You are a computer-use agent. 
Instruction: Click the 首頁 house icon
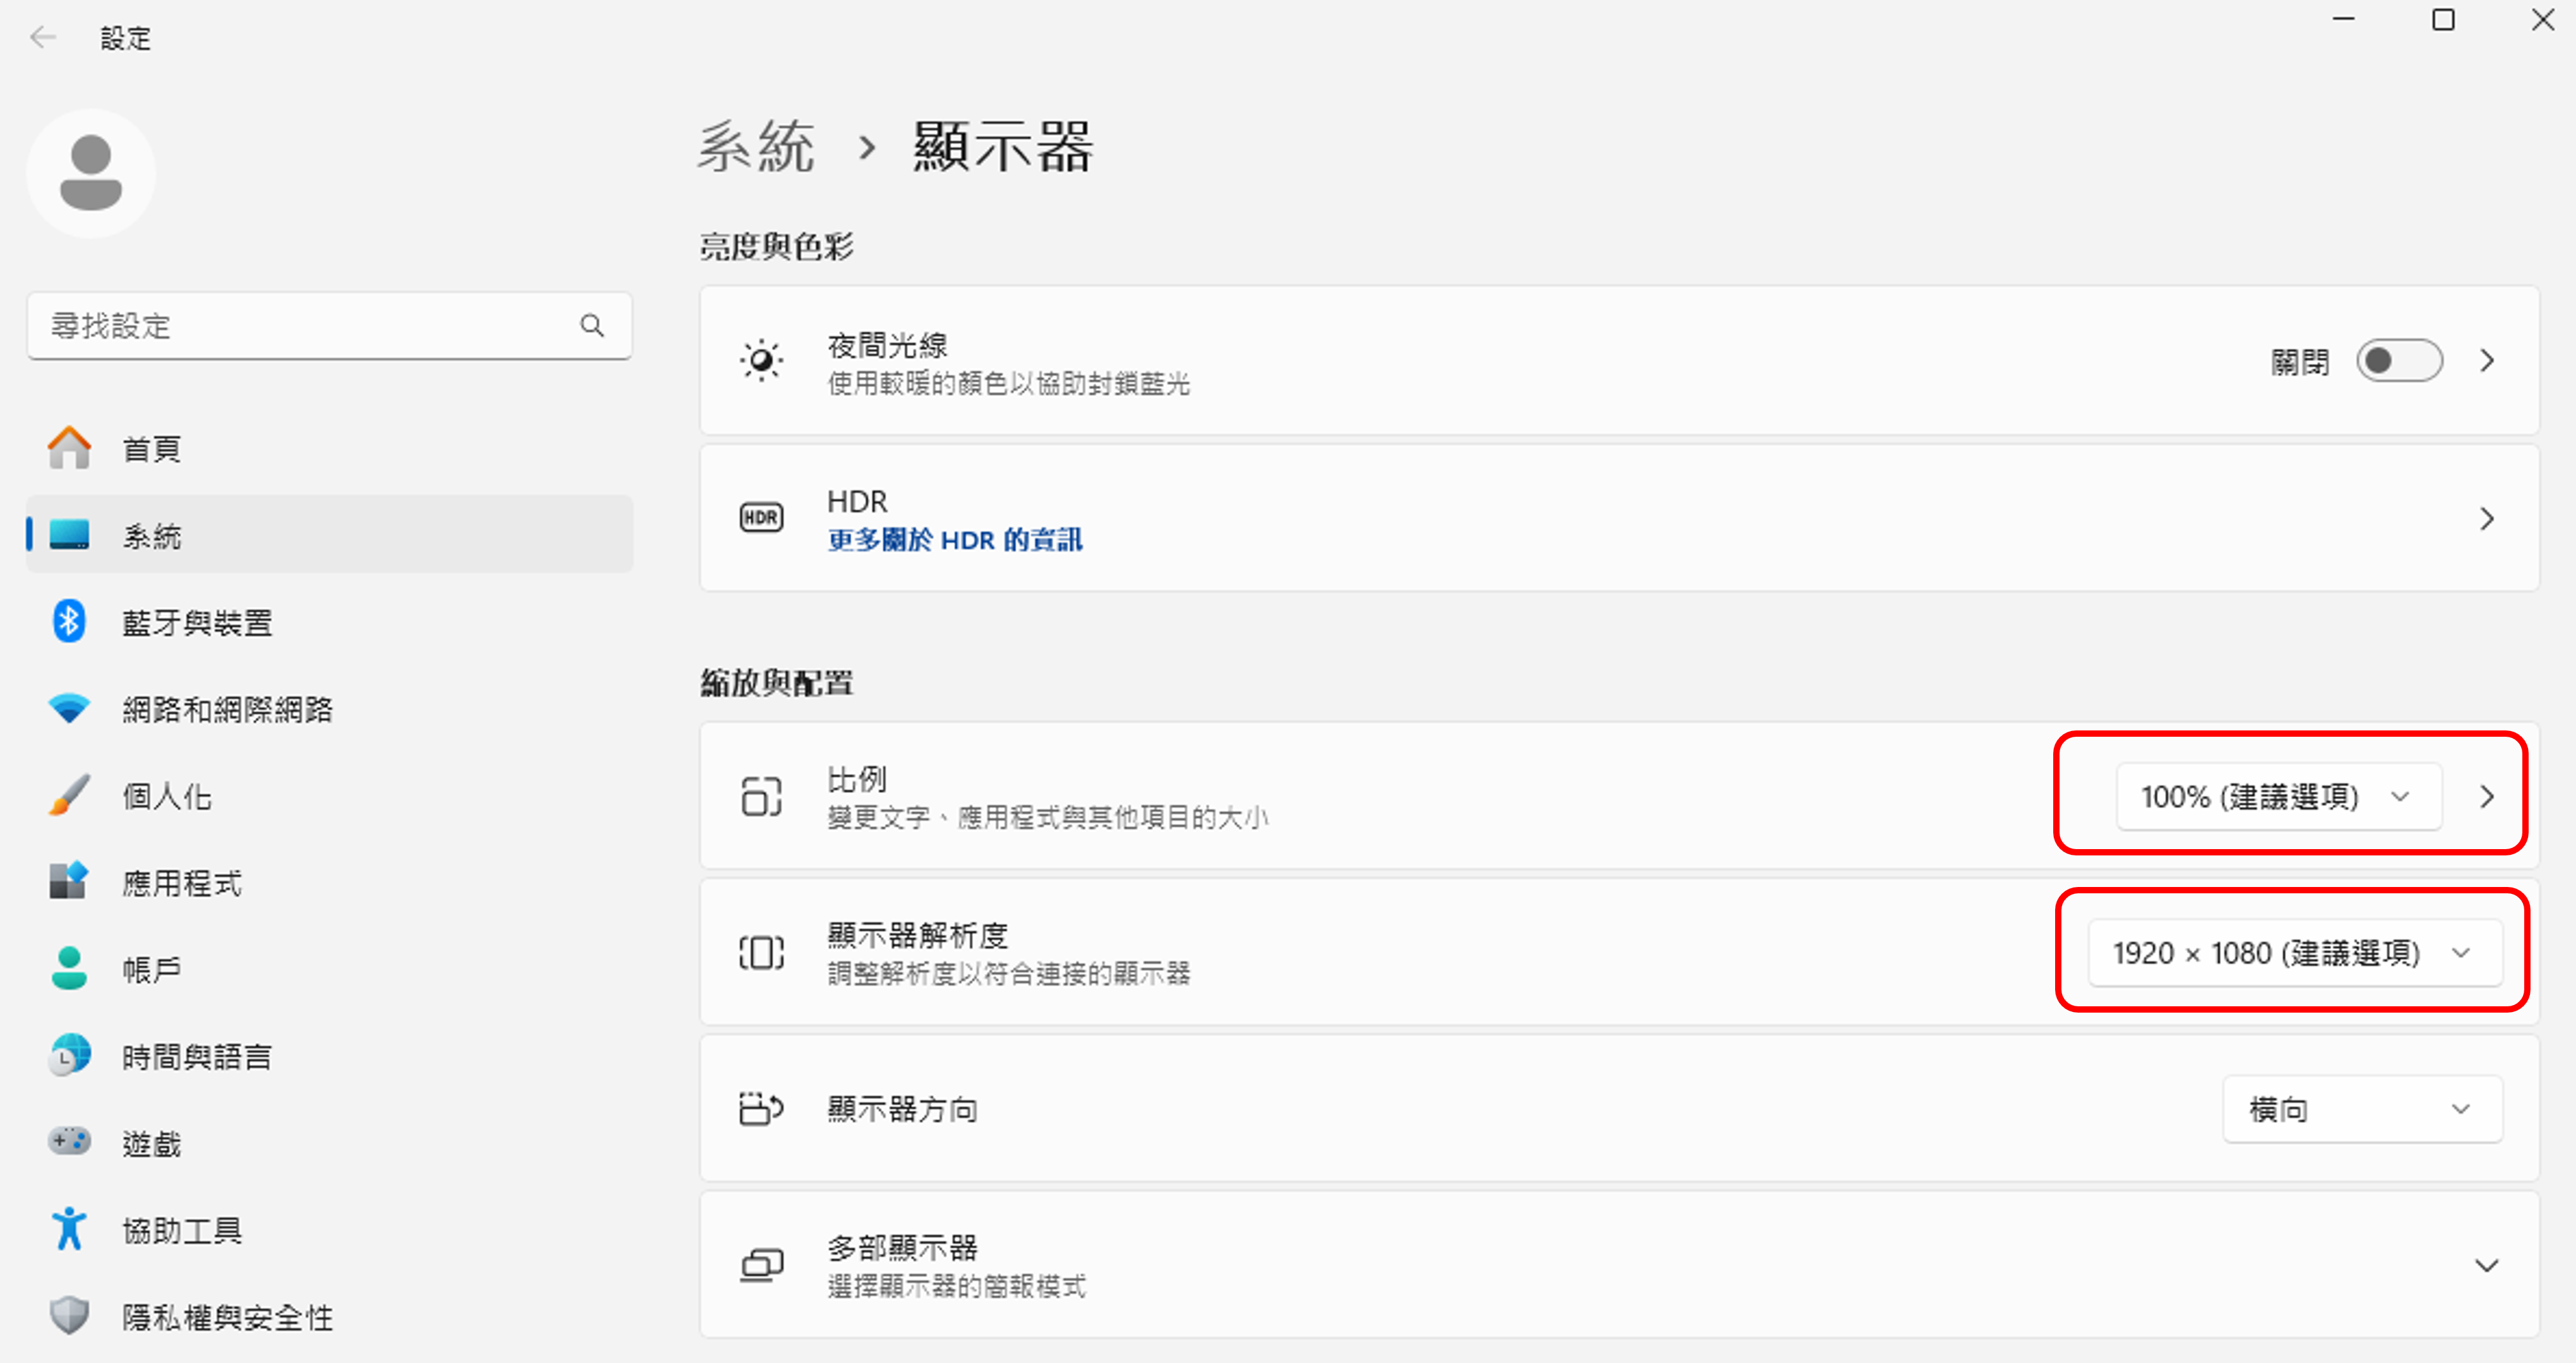pos(69,448)
